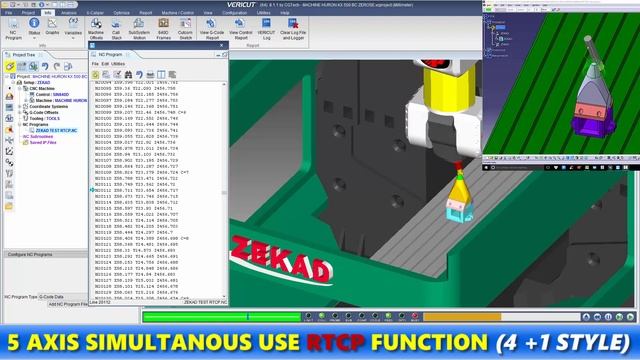Select Tooling : TOOLS in the tree
The height and width of the screenshot is (360, 640).
[44, 118]
